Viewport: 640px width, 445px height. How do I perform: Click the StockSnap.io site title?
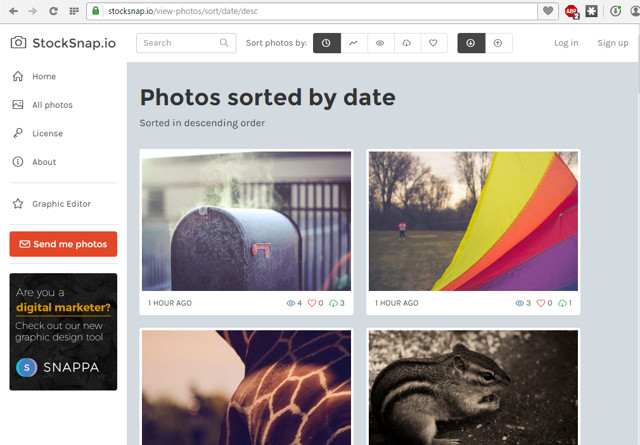tap(74, 43)
